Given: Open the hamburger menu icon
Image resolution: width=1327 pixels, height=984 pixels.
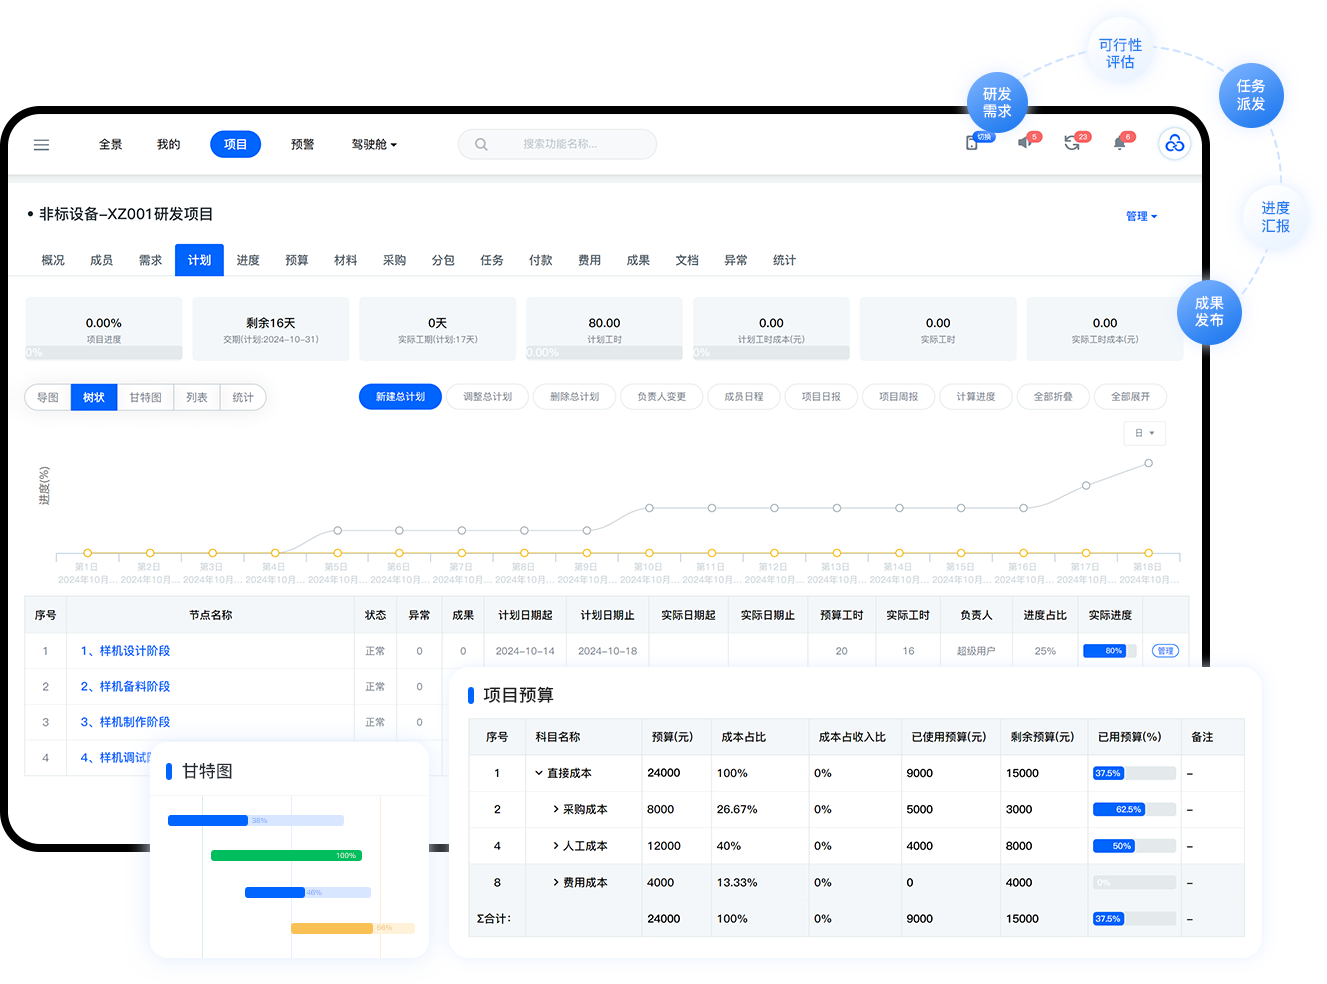Looking at the screenshot, I should click(41, 145).
